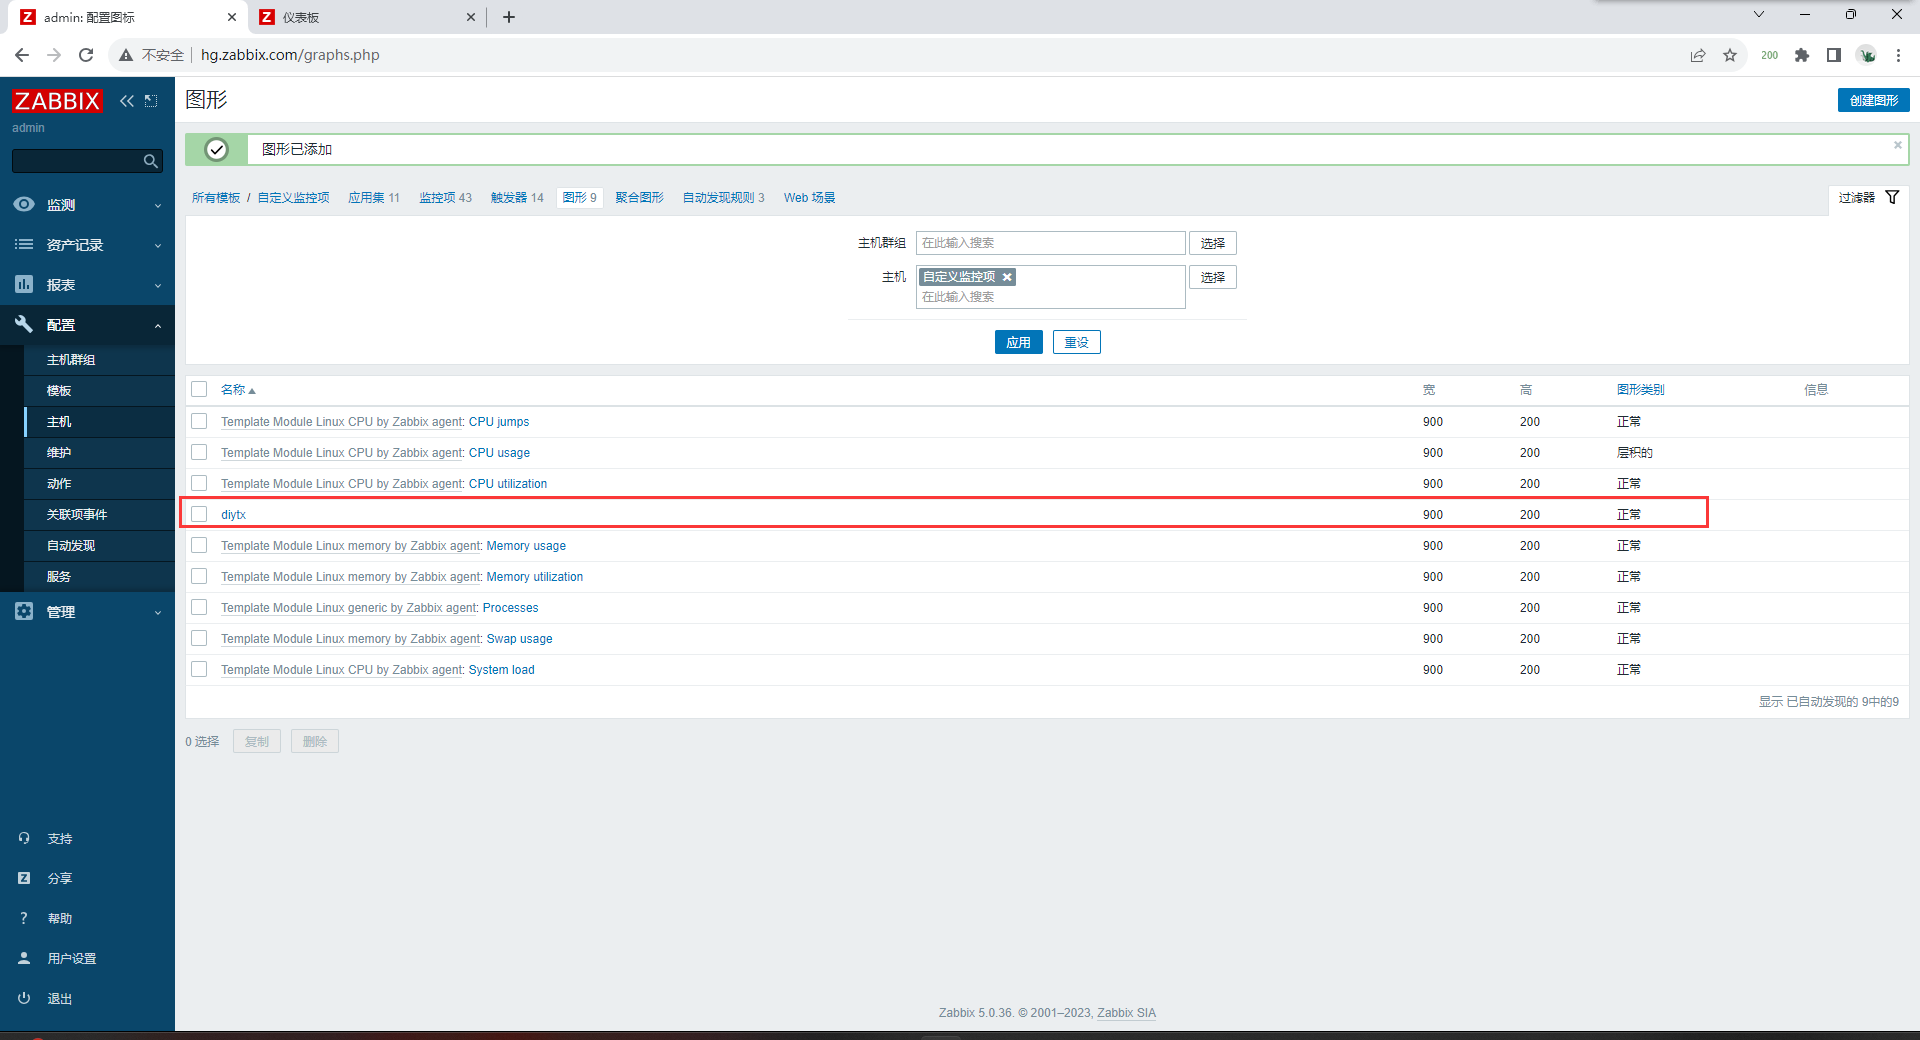Open 分享 share Z icon
This screenshot has height=1040, width=1920.
(24, 878)
